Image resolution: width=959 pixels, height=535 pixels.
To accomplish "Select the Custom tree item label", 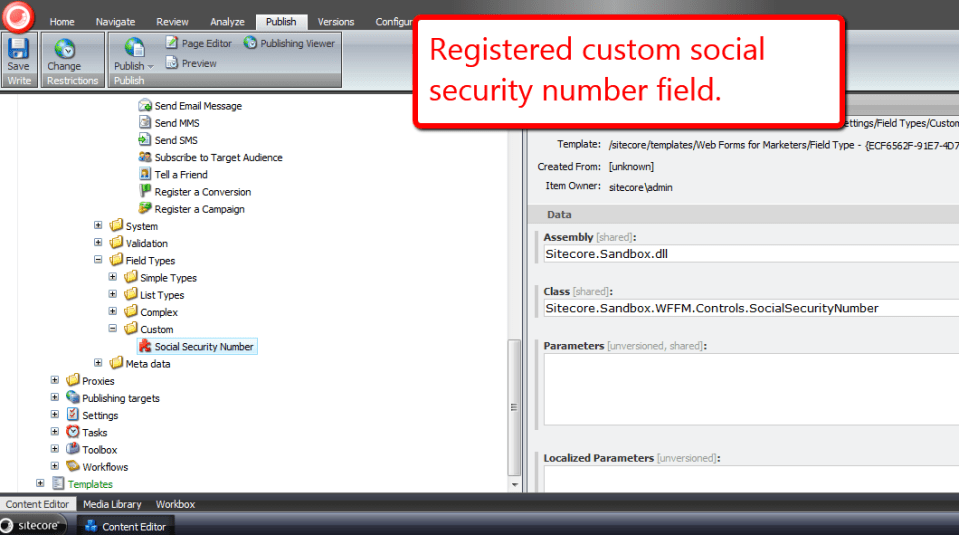I will click(157, 329).
